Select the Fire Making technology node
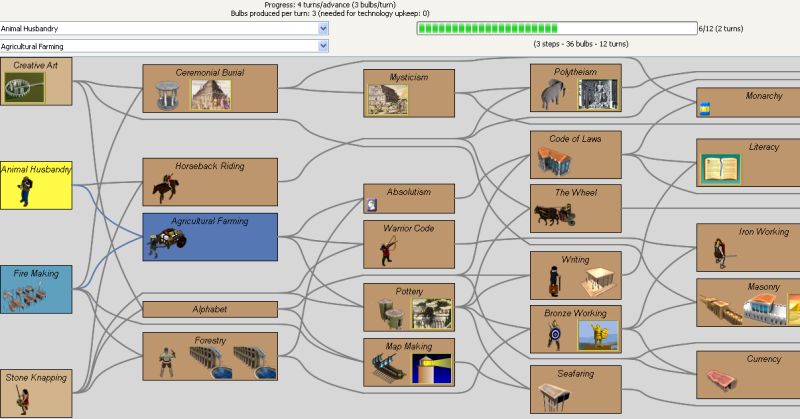 pyautogui.click(x=36, y=290)
